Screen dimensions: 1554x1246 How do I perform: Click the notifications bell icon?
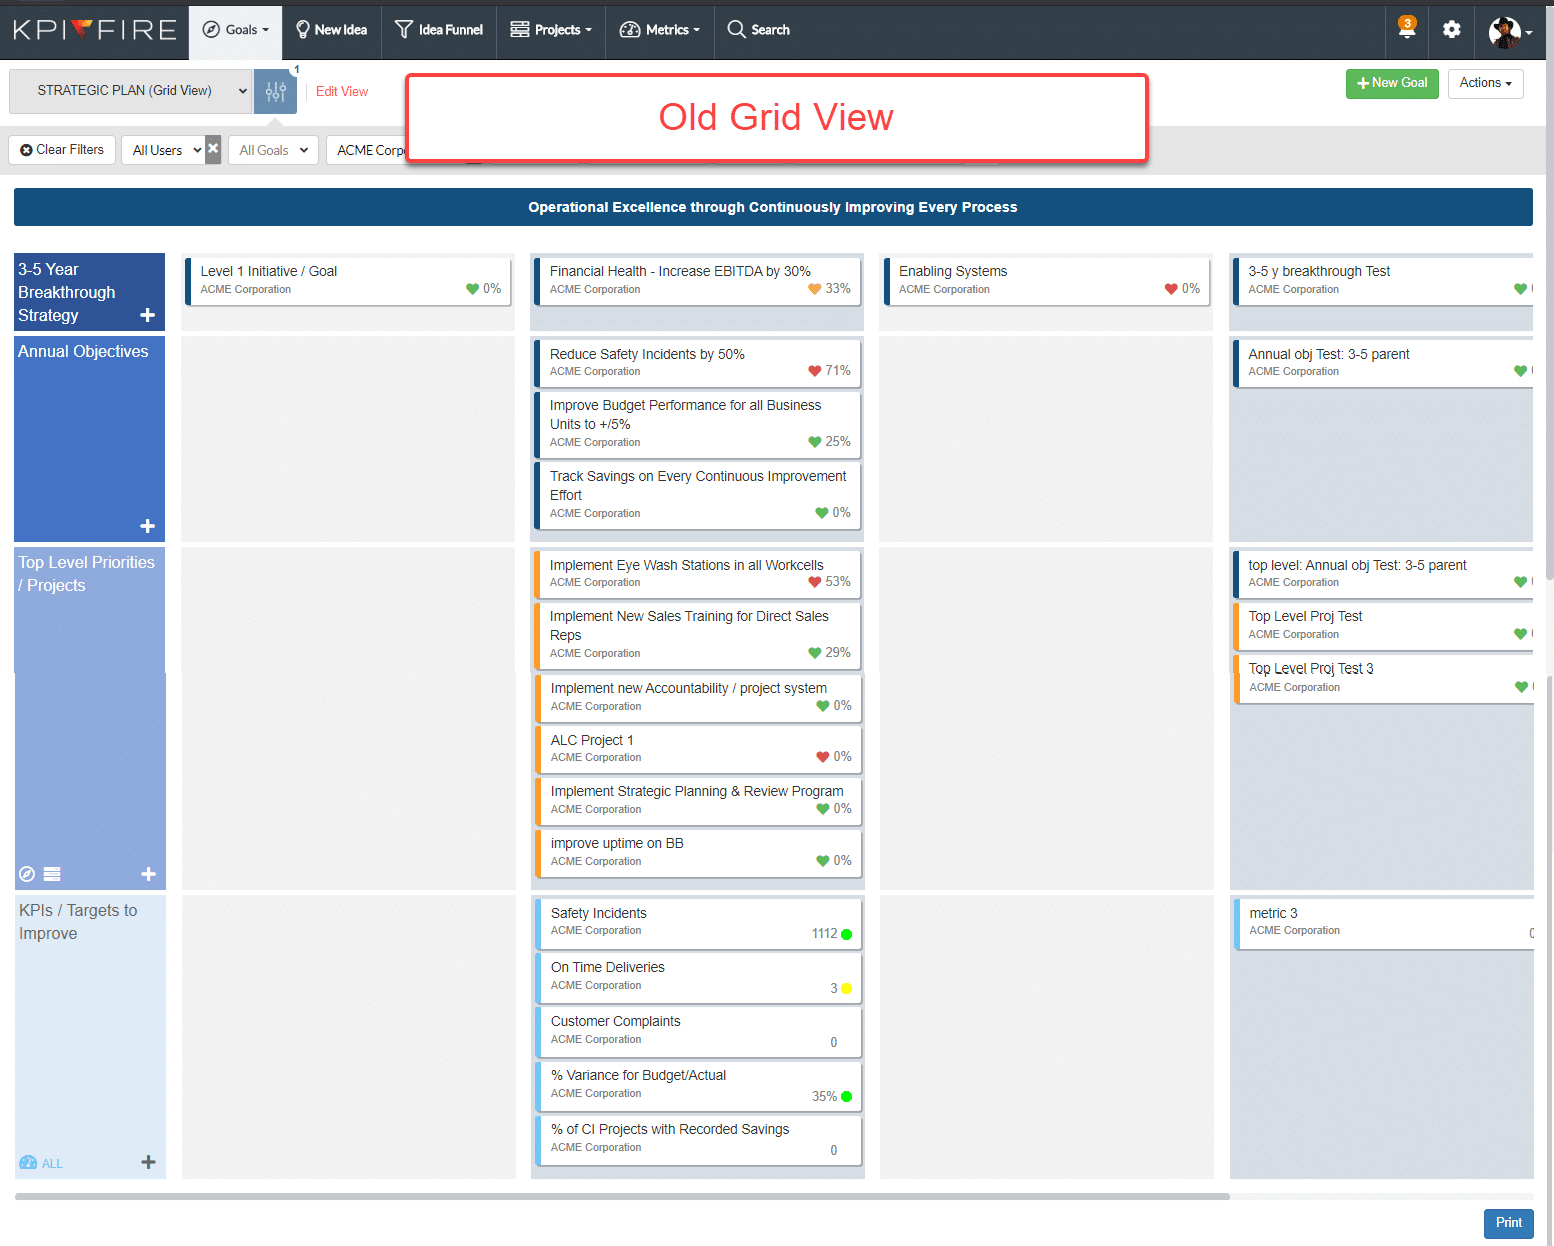(x=1406, y=29)
